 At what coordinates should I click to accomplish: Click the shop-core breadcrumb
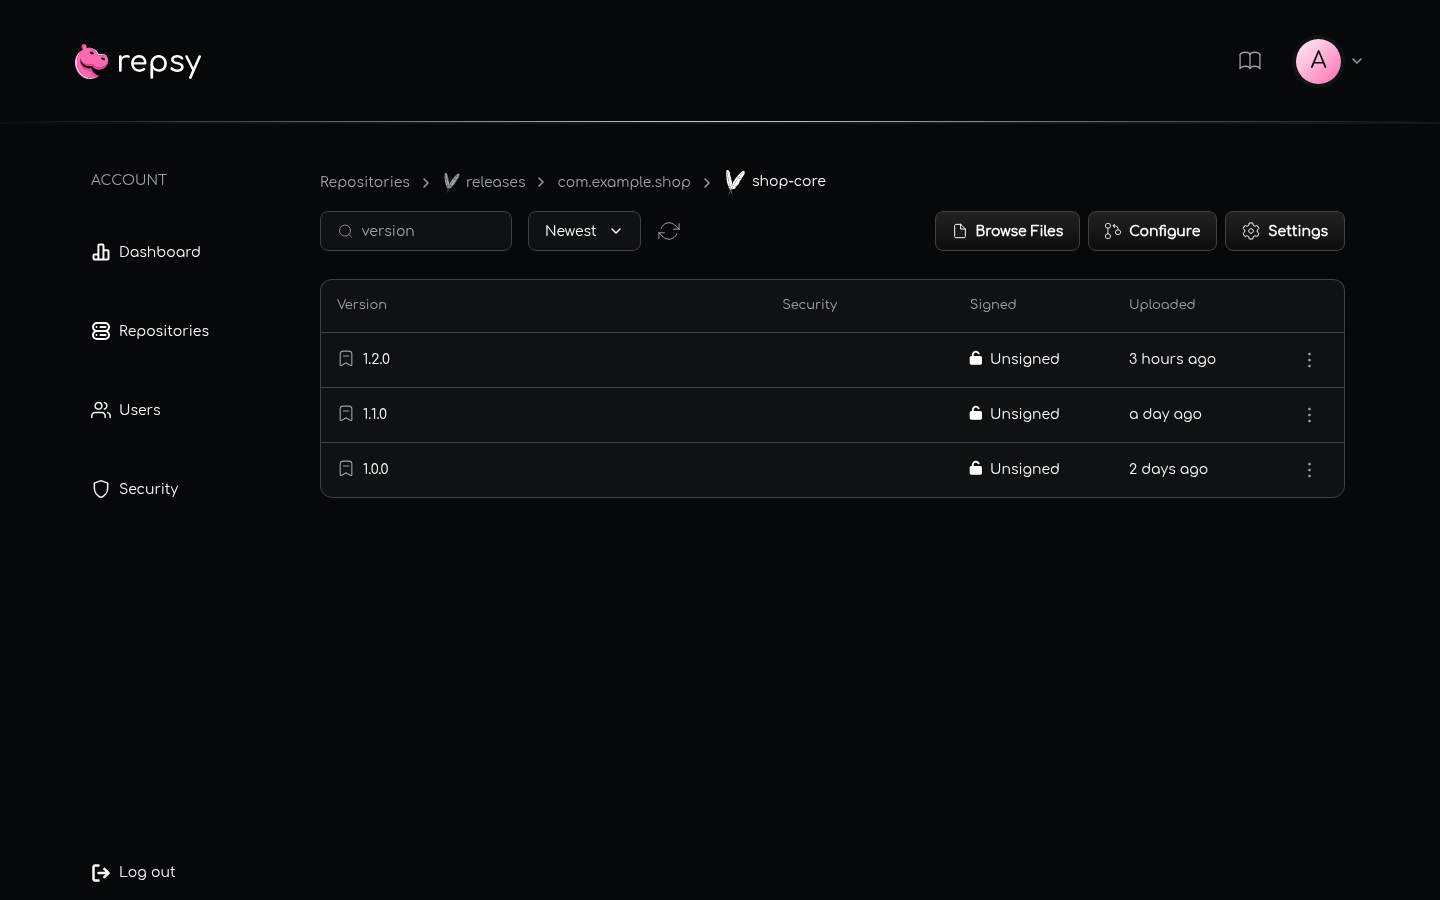click(x=776, y=181)
